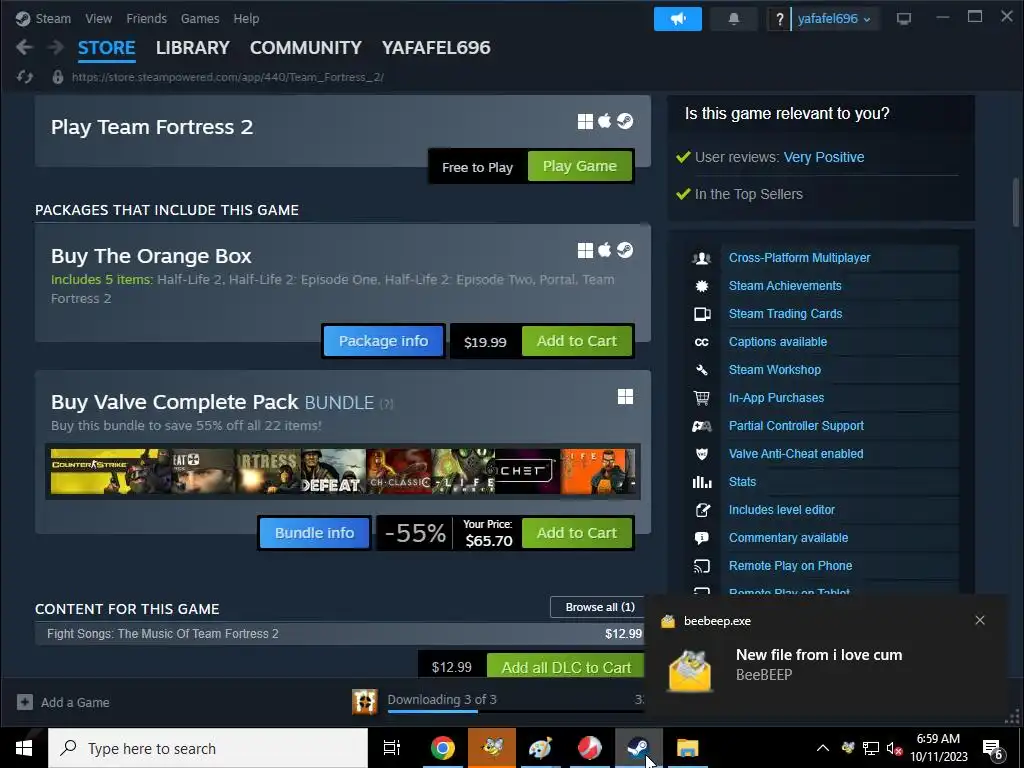Click the Steam announcements megaphone button
The height and width of the screenshot is (768, 1024).
coord(677,19)
